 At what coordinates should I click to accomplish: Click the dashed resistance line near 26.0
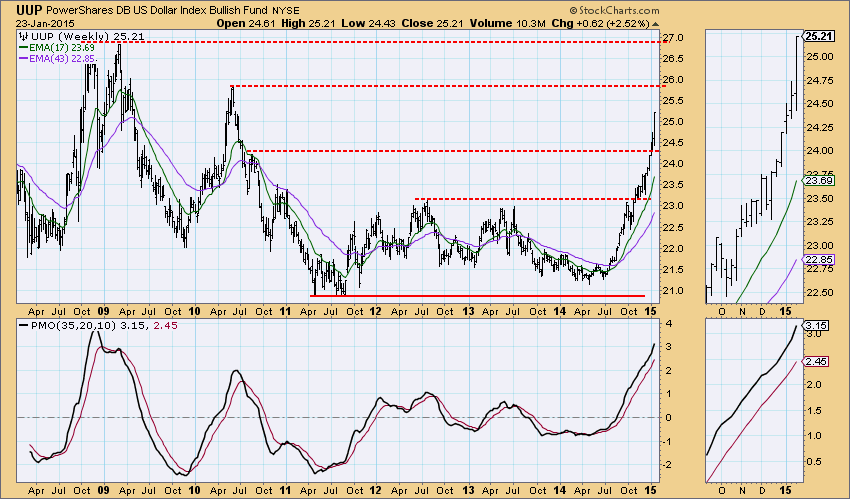click(x=446, y=86)
